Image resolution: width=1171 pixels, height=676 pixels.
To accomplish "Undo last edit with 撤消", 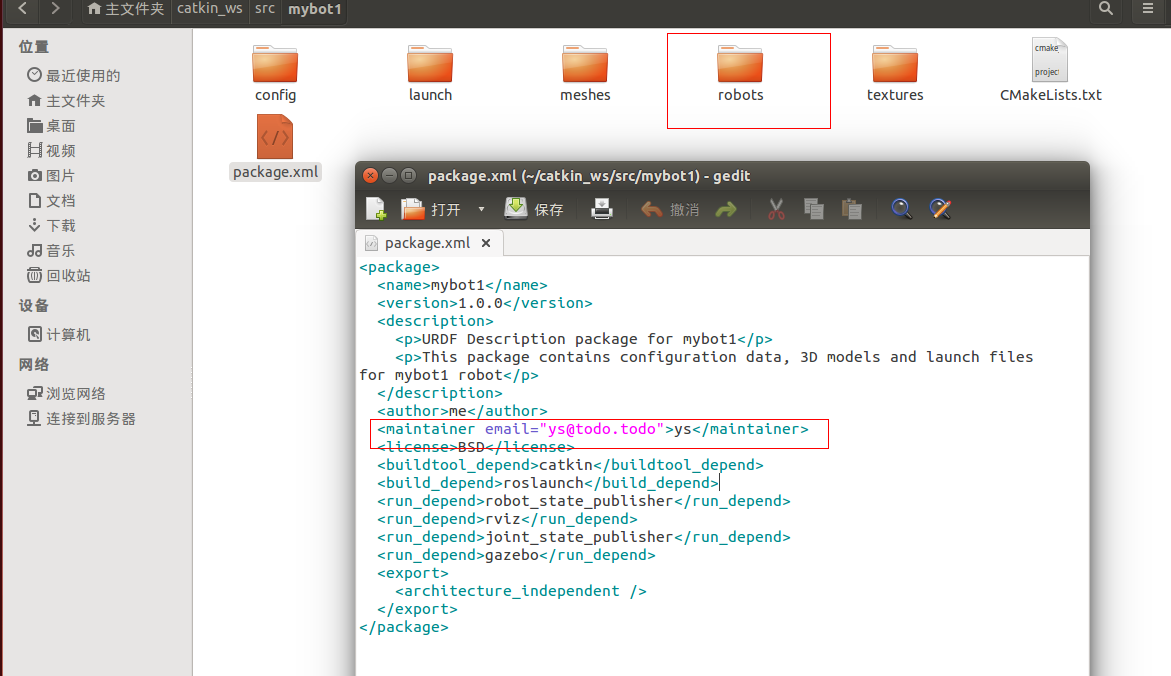I will [670, 209].
